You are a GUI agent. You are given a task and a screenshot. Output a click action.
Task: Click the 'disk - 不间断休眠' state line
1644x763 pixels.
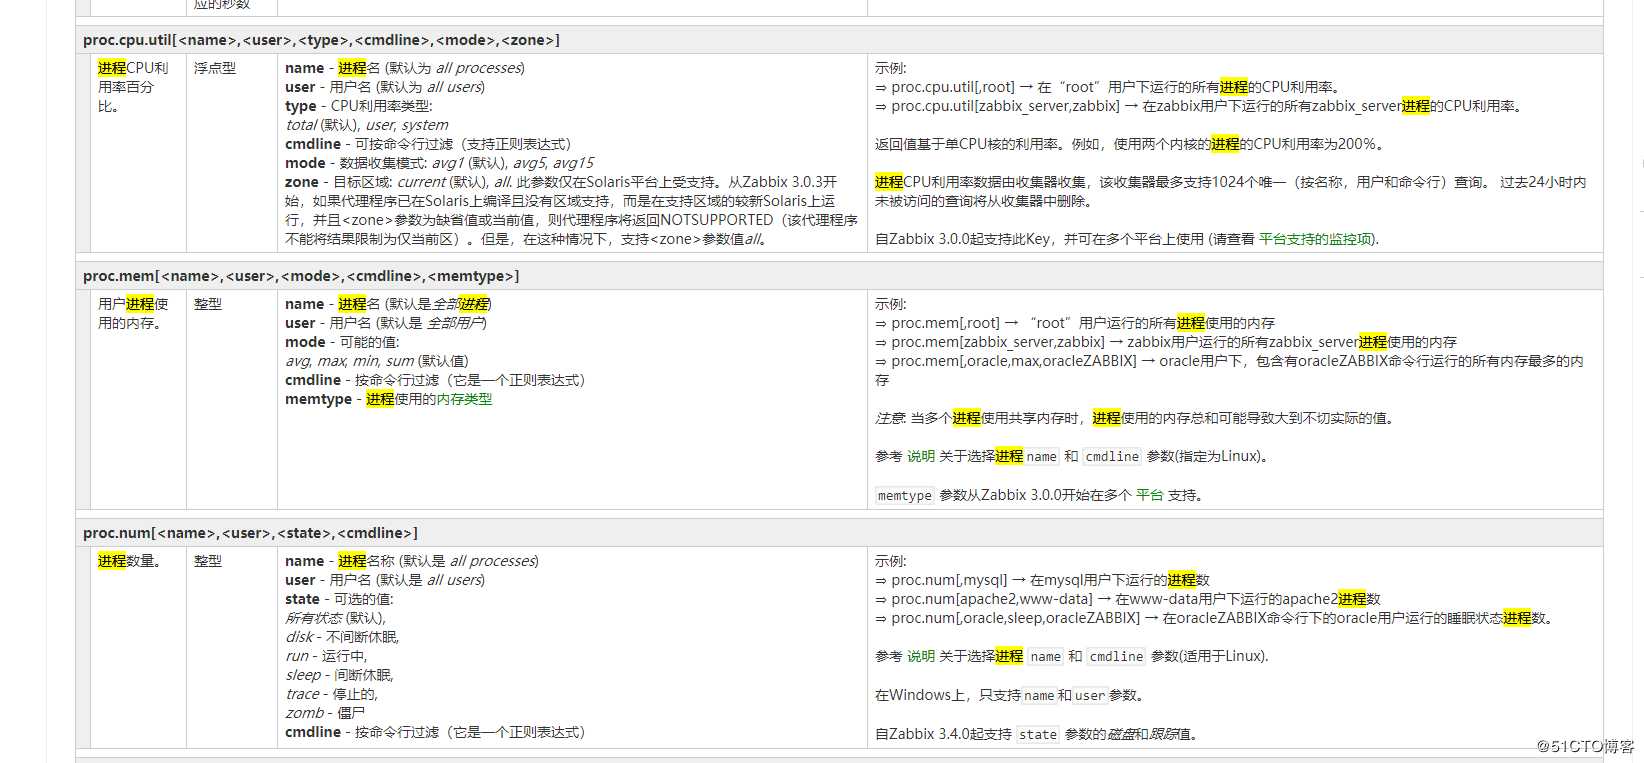[x=342, y=637]
